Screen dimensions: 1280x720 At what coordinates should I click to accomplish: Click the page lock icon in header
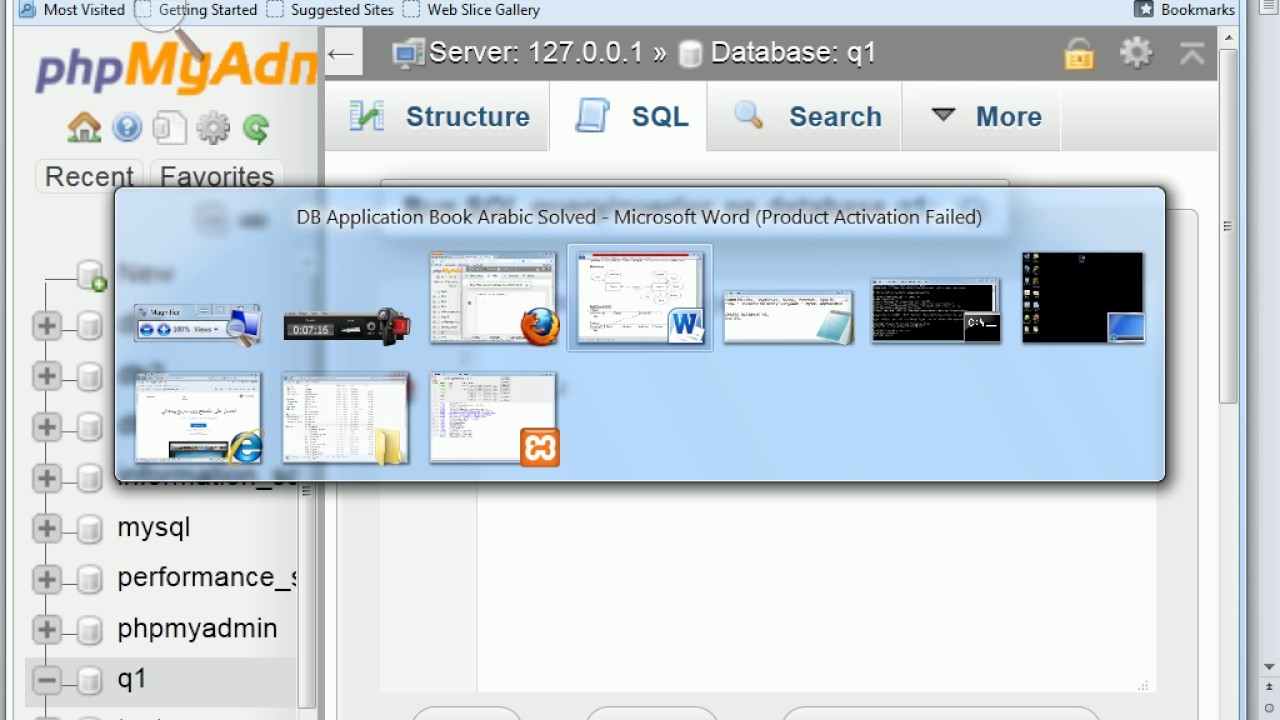click(x=1079, y=53)
